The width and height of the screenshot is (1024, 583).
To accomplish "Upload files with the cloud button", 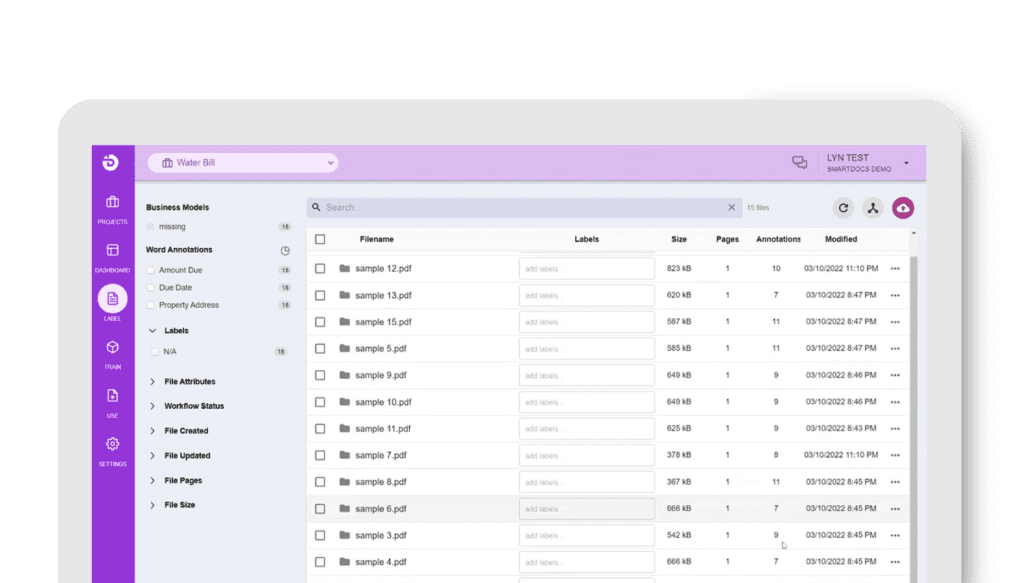I will click(x=903, y=208).
